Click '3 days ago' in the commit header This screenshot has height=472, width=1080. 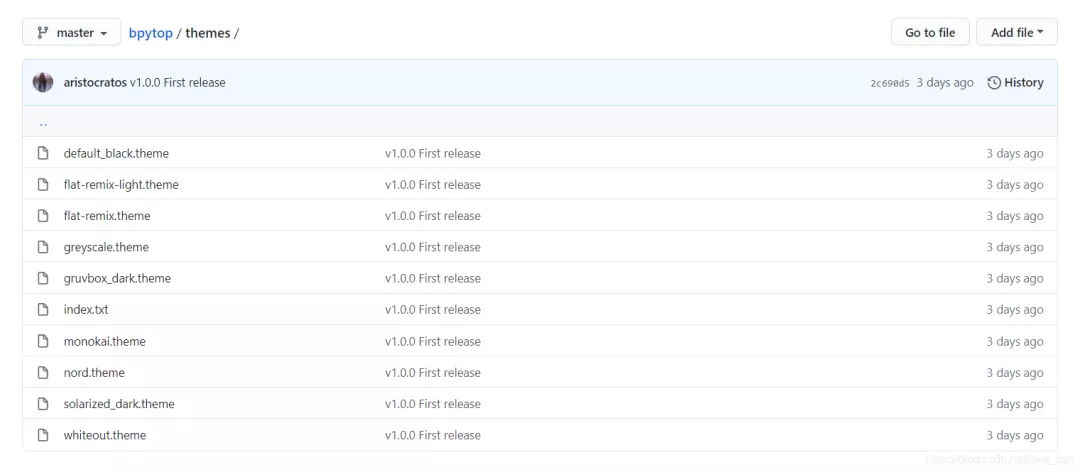pyautogui.click(x=945, y=83)
